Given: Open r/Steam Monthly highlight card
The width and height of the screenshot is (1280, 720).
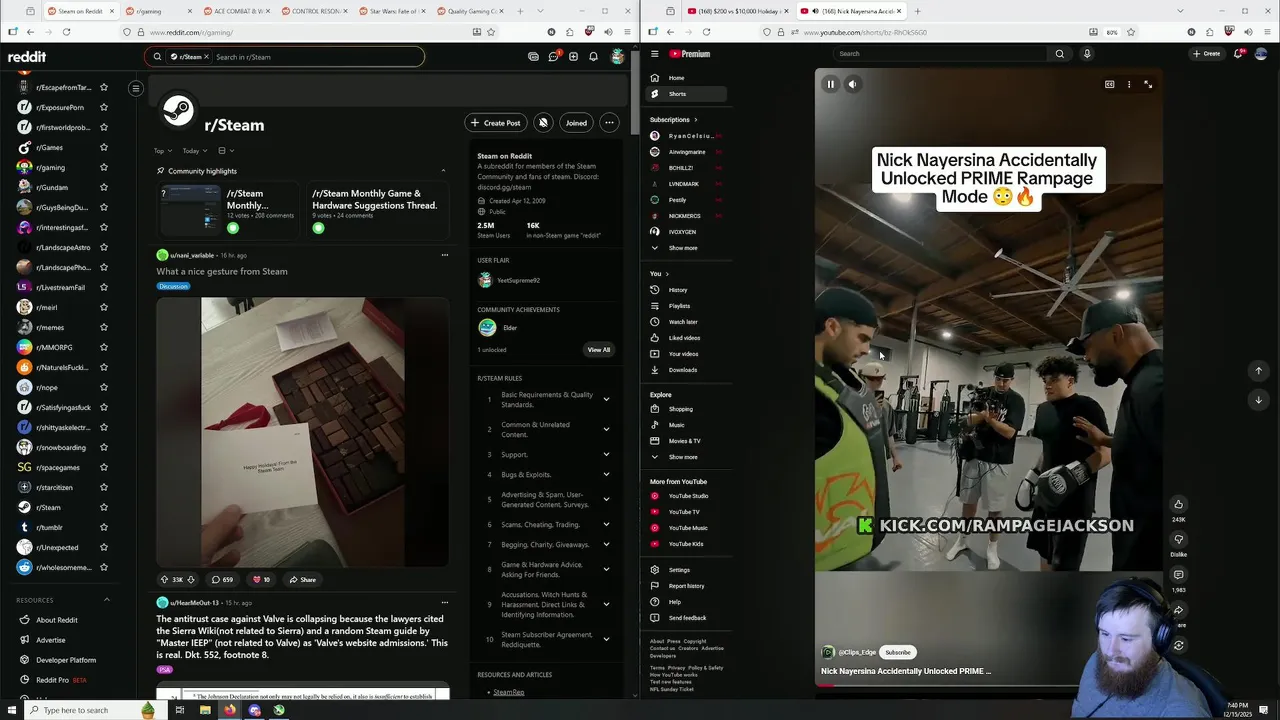Looking at the screenshot, I should tap(227, 208).
